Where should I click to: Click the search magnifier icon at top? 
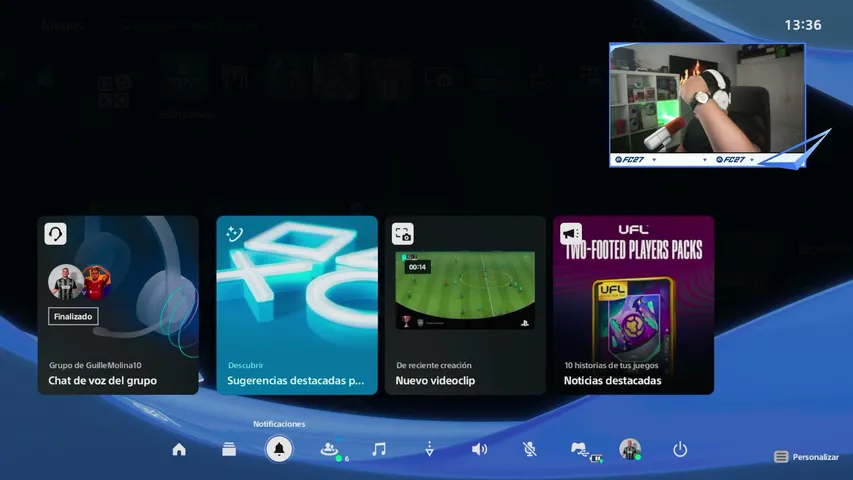(x=639, y=24)
